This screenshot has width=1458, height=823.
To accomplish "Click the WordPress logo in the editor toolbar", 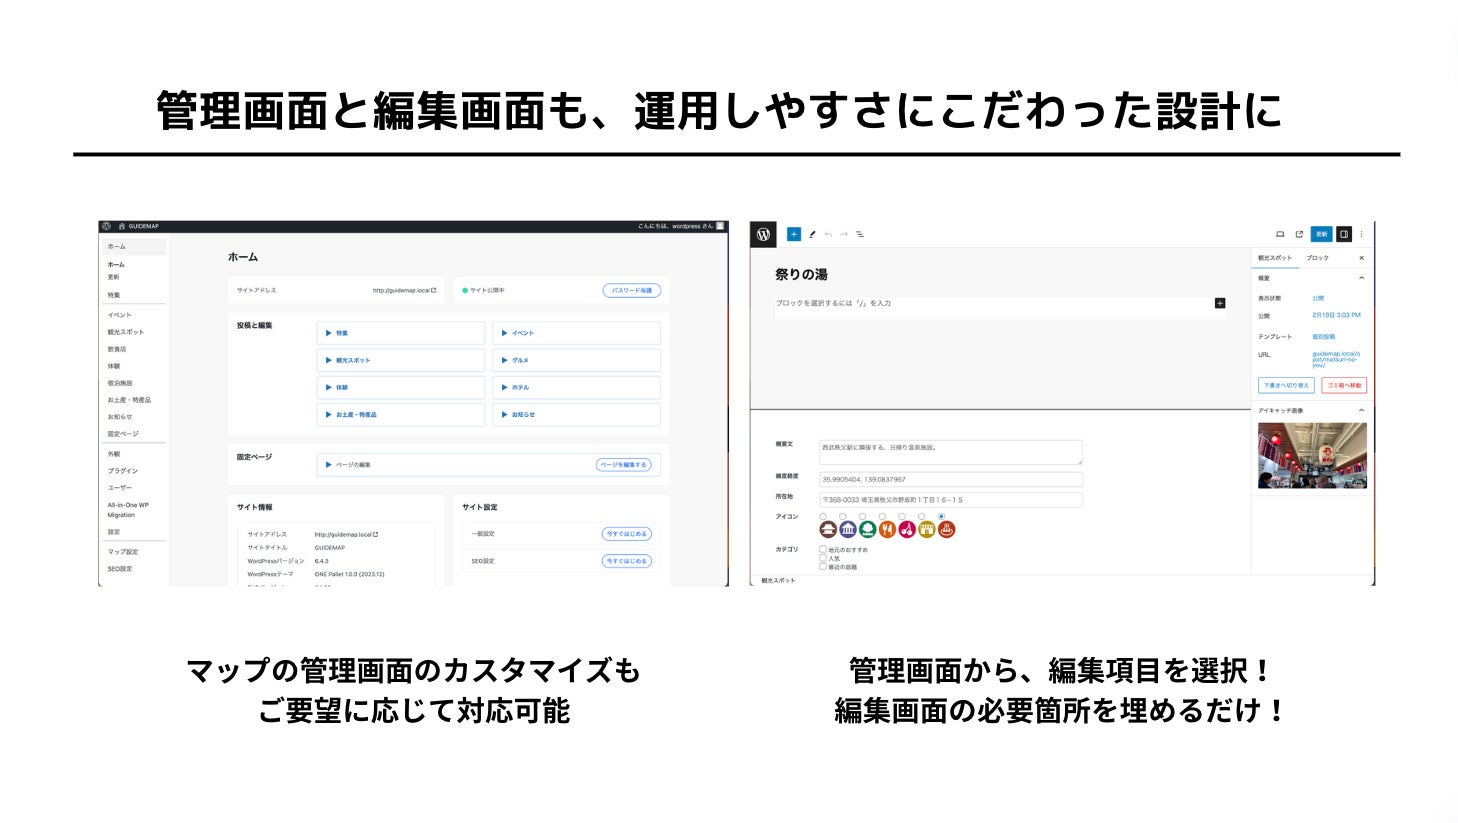I will click(764, 234).
